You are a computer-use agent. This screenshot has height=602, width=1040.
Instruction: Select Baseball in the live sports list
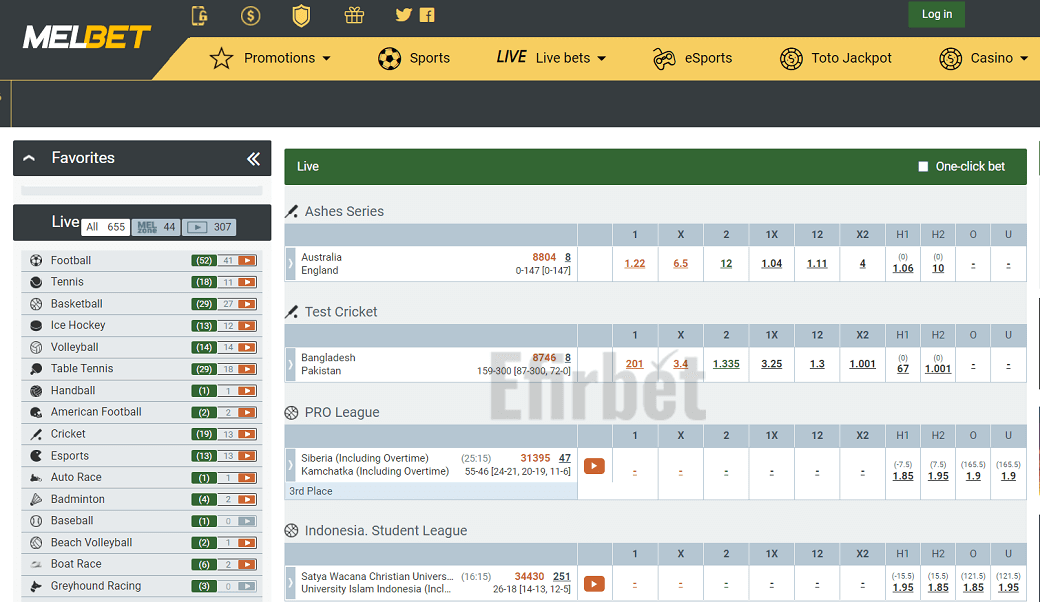coord(72,520)
